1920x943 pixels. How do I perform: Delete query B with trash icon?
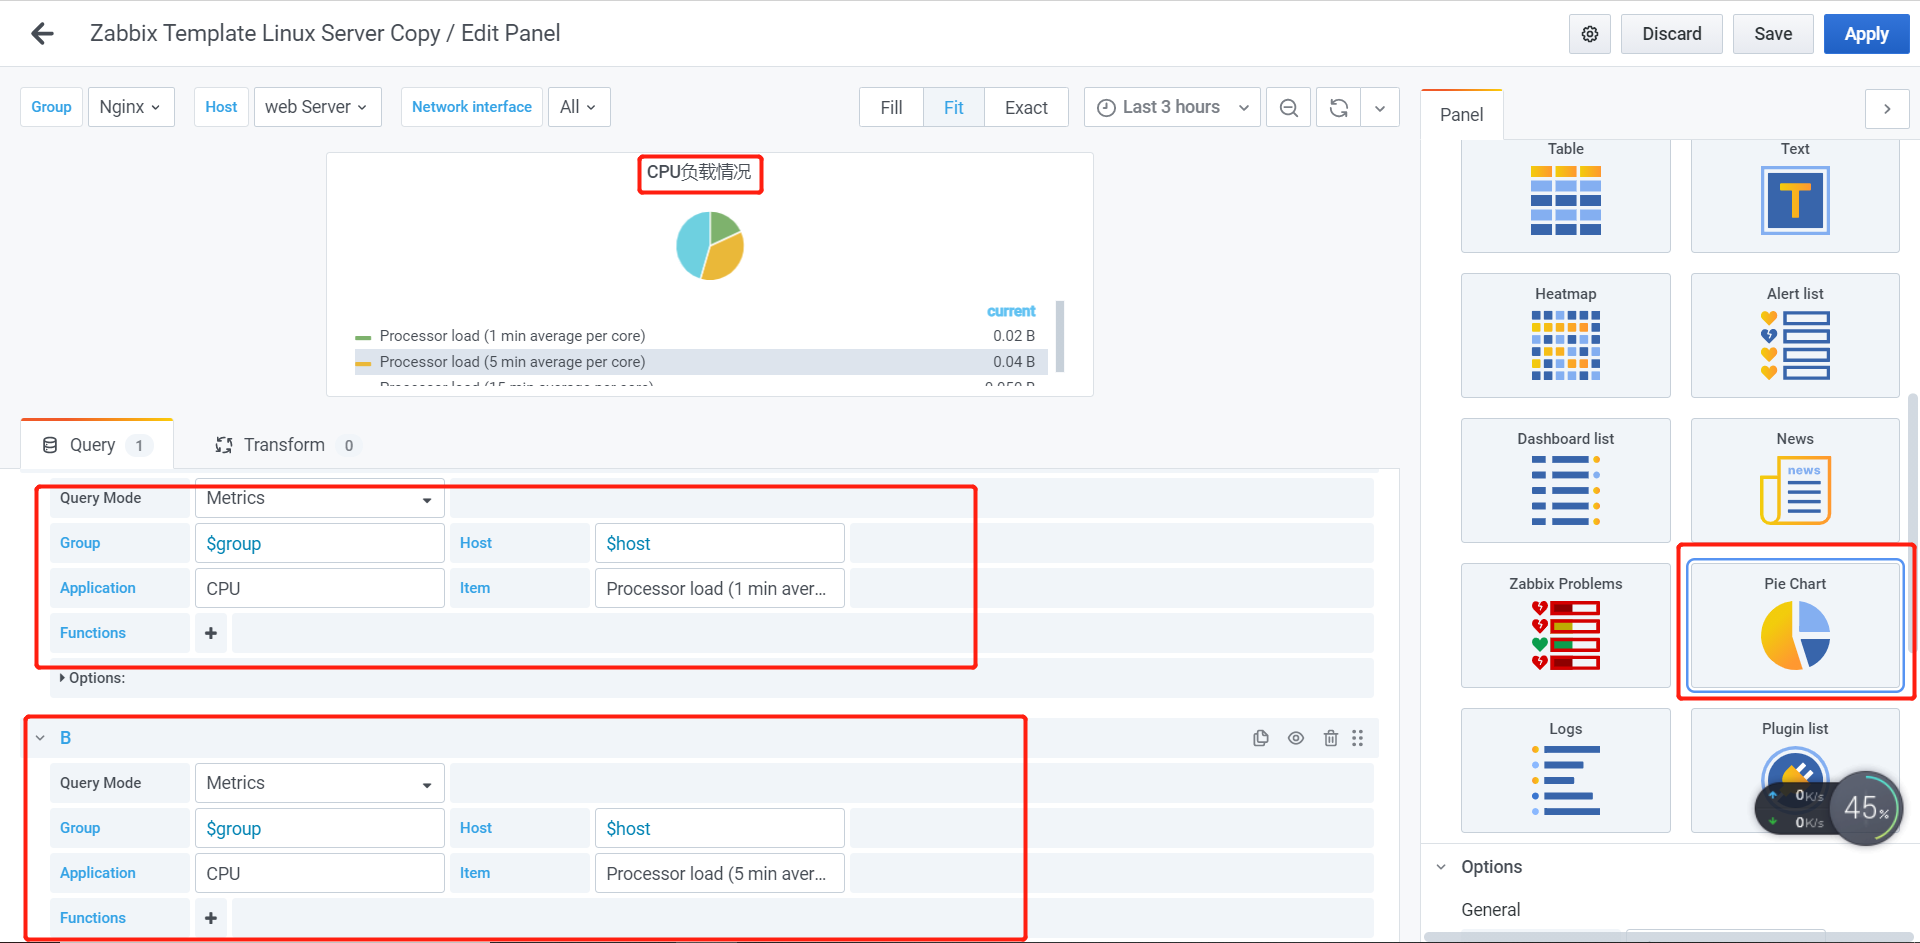tap(1331, 738)
